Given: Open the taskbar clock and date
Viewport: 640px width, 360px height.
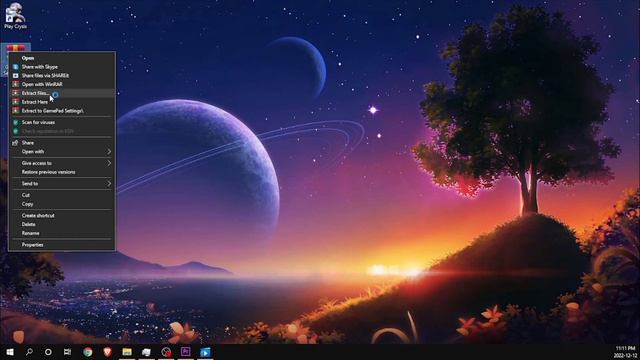Looking at the screenshot, I should pos(626,352).
